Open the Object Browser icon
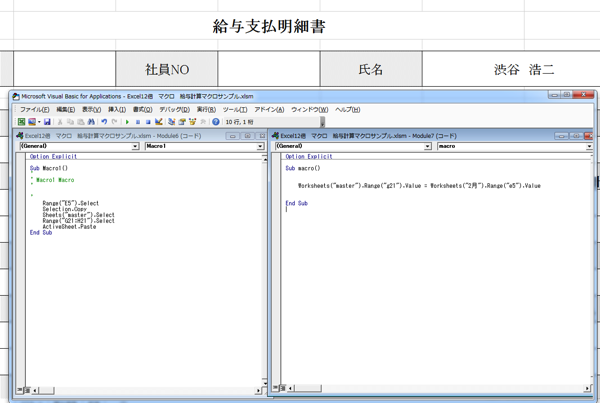600x403 pixels. coord(192,122)
